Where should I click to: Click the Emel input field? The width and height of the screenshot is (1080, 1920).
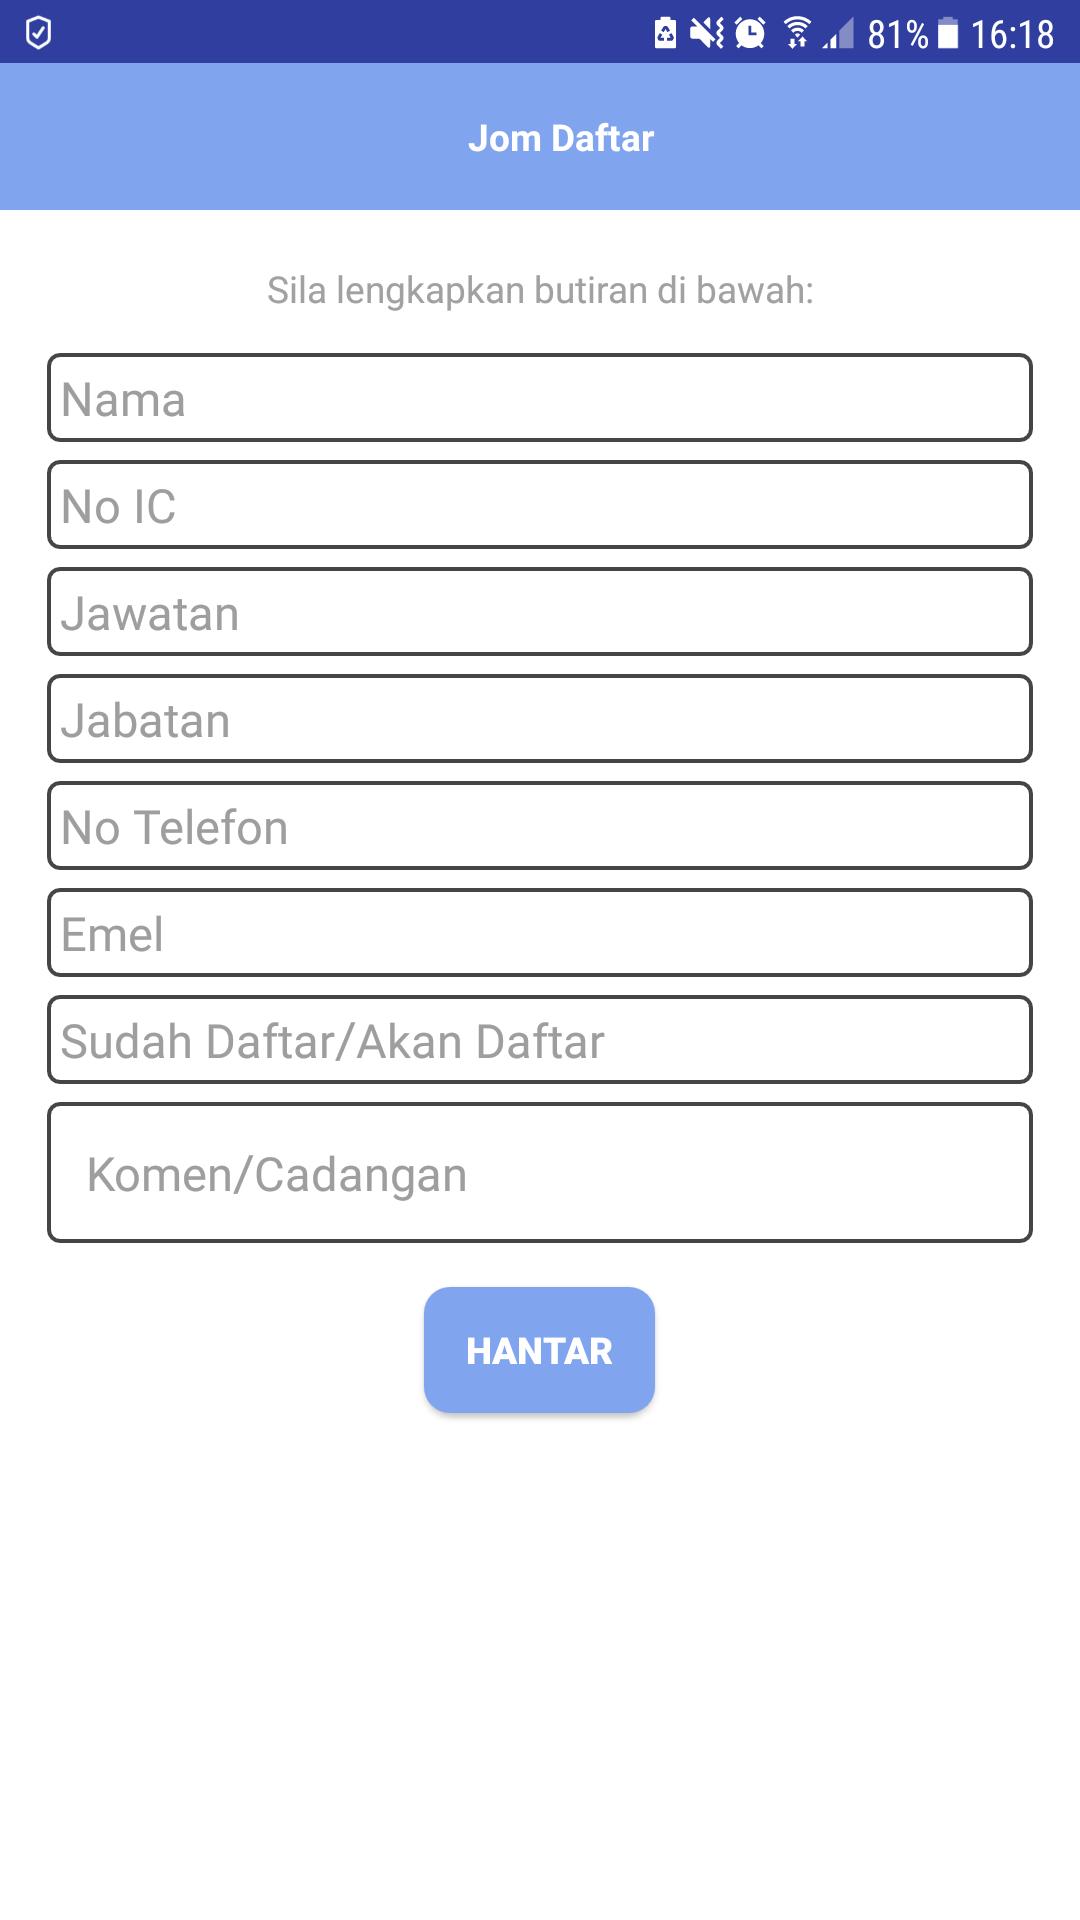540,932
